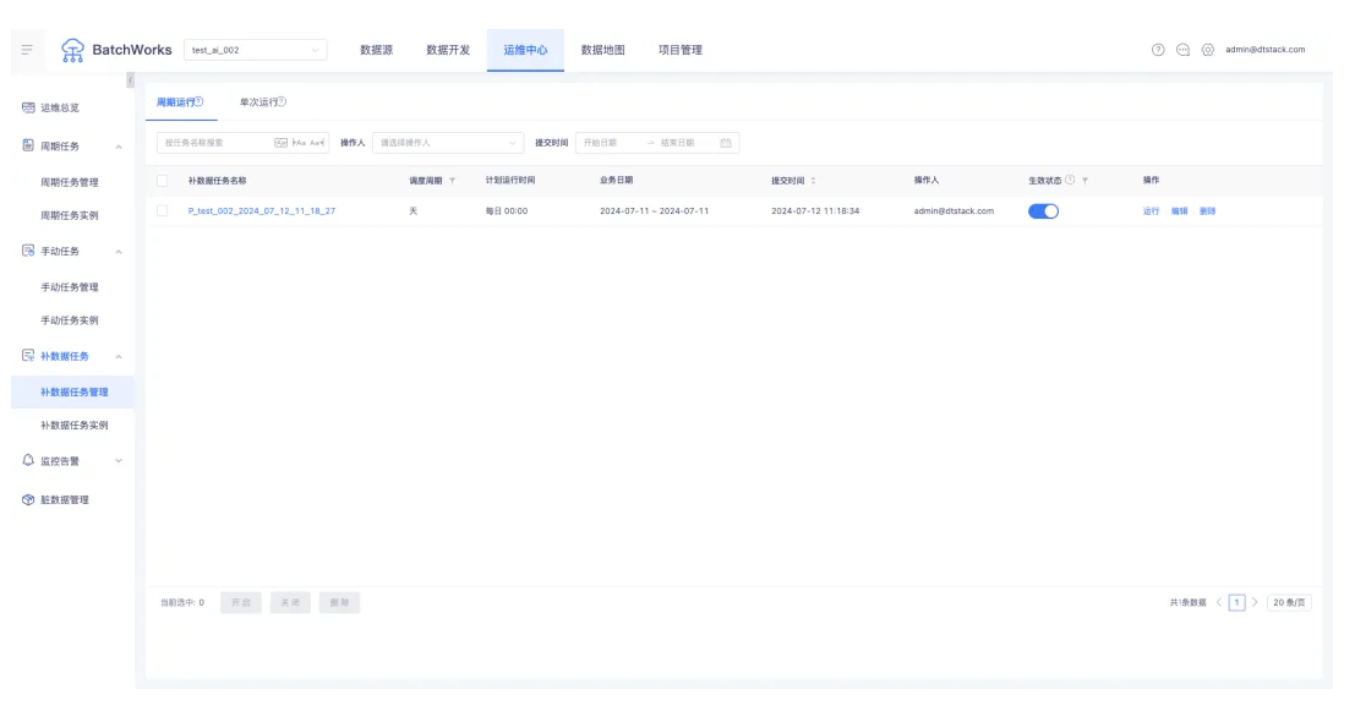This screenshot has height=720, width=1356.
Task: Toggle whole-word match icon in search box
Action: point(281,143)
